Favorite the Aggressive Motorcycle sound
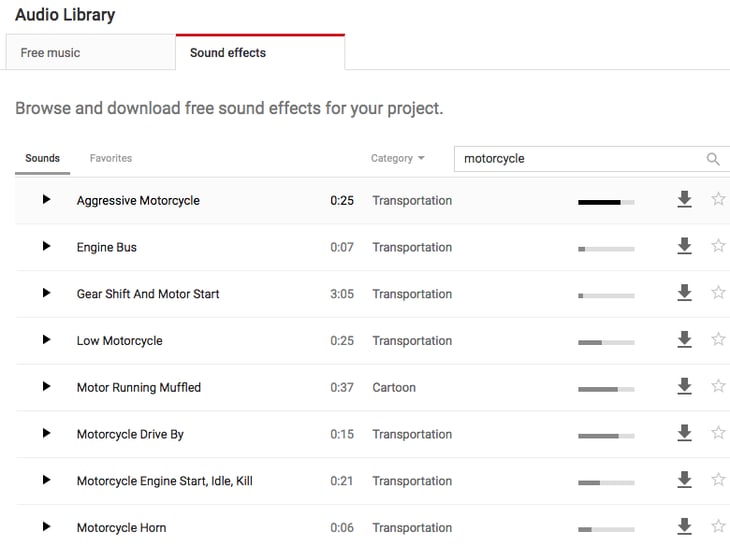The height and width of the screenshot is (546, 730). coord(718,199)
